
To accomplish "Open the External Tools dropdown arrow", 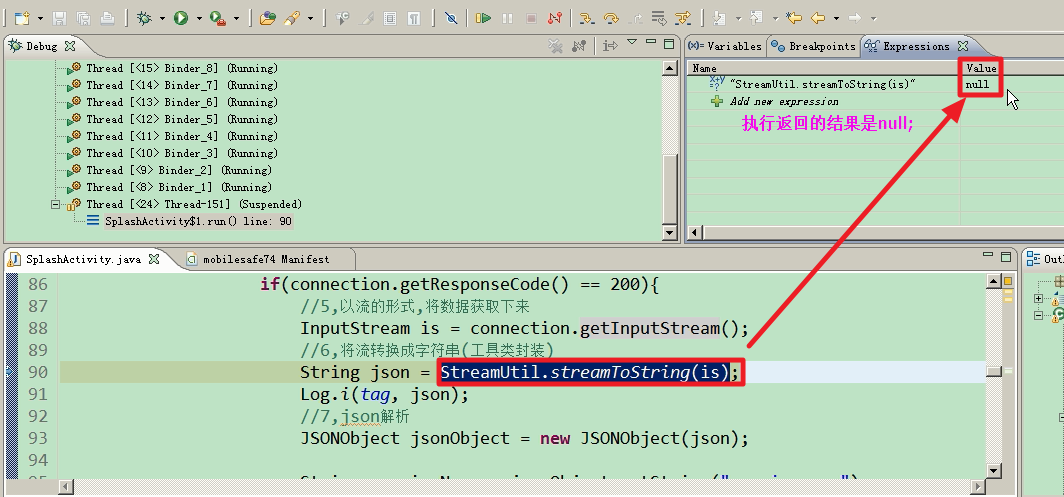I will click(x=236, y=19).
